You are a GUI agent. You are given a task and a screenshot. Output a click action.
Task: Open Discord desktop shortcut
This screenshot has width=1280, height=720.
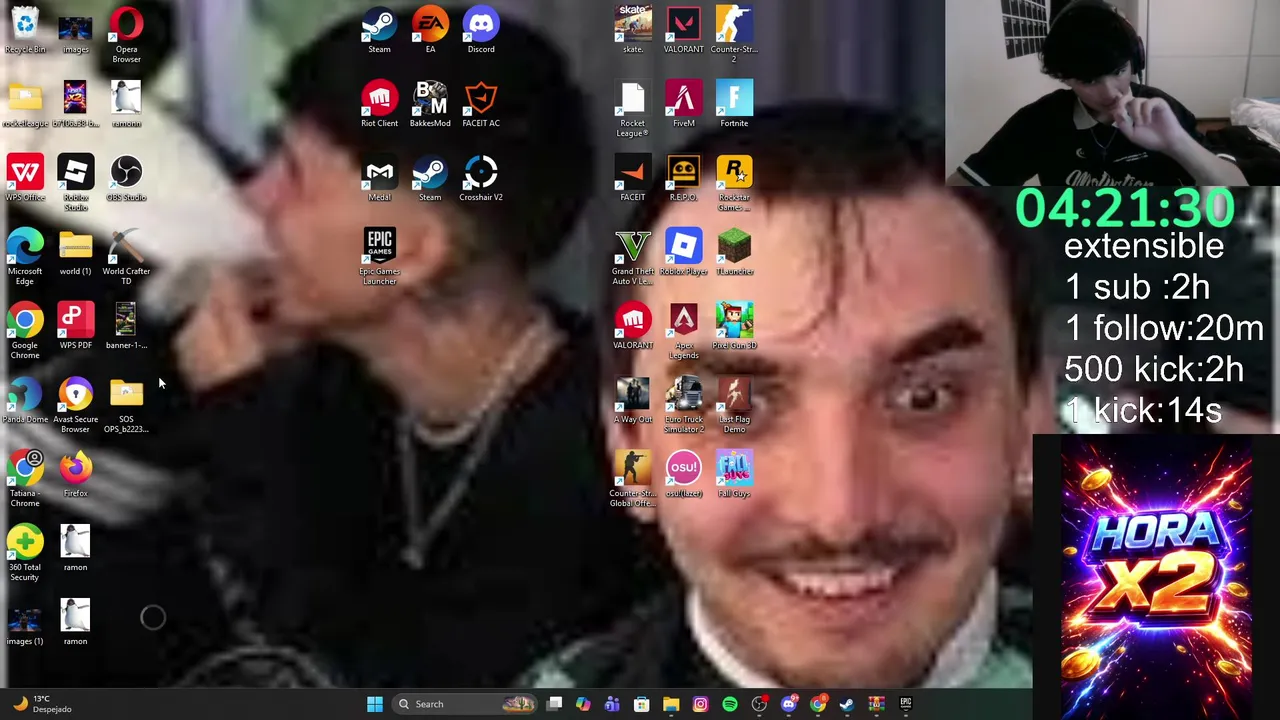pos(481,30)
